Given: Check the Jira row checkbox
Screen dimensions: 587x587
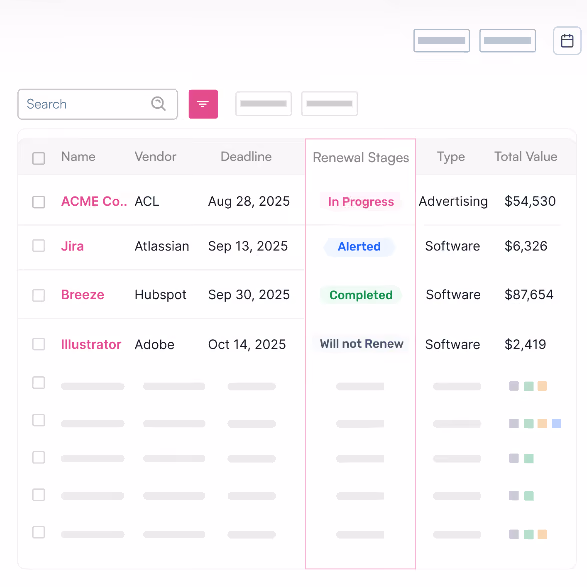Looking at the screenshot, I should [x=39, y=246].
